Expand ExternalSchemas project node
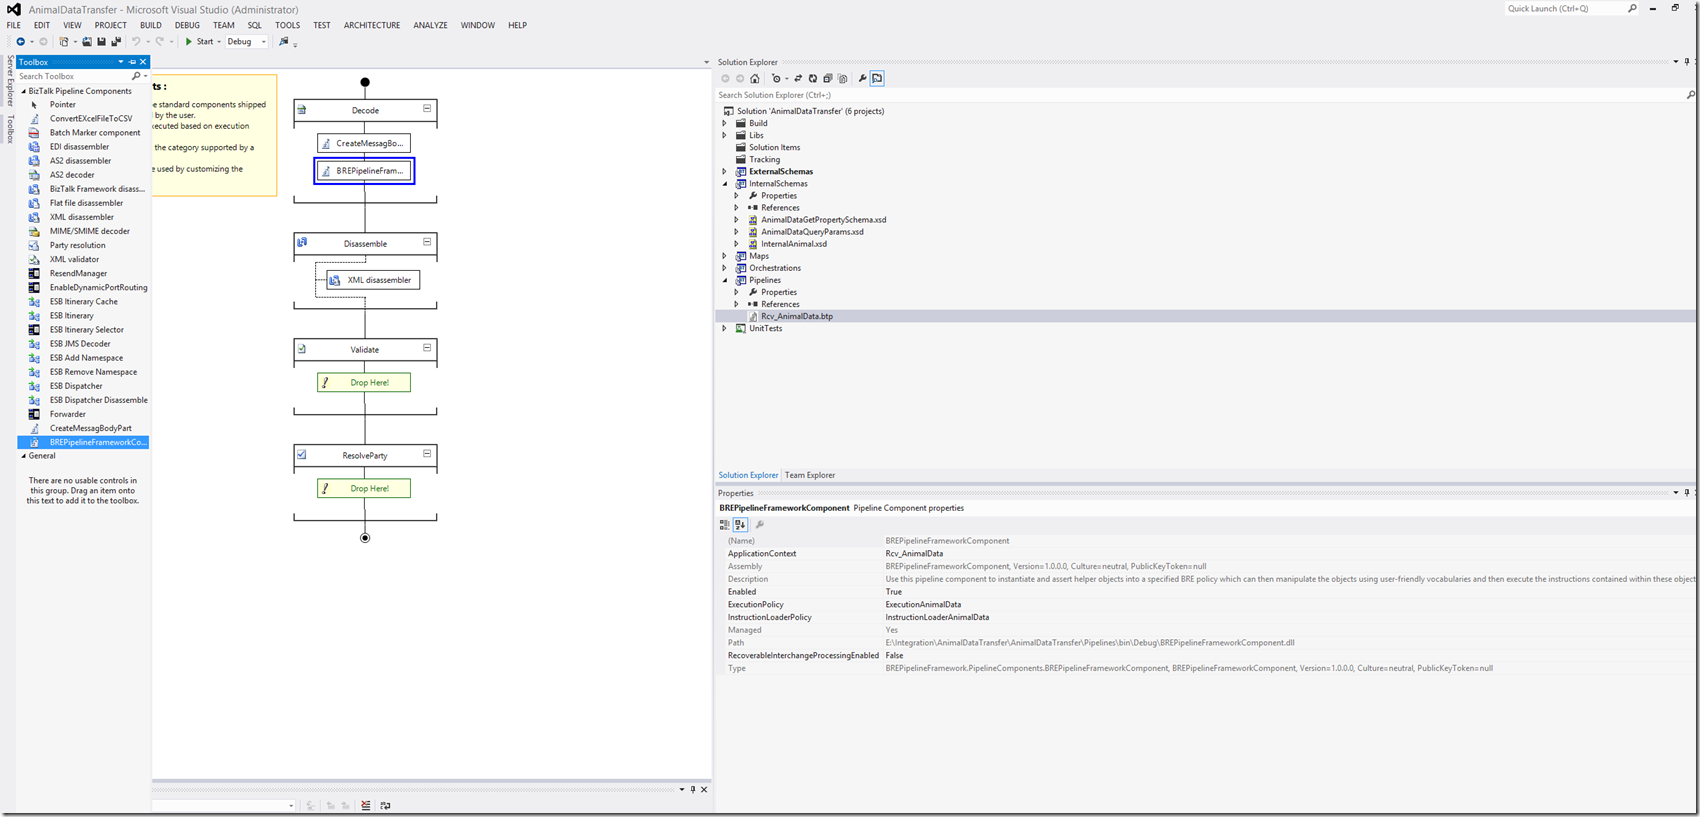 pos(725,171)
